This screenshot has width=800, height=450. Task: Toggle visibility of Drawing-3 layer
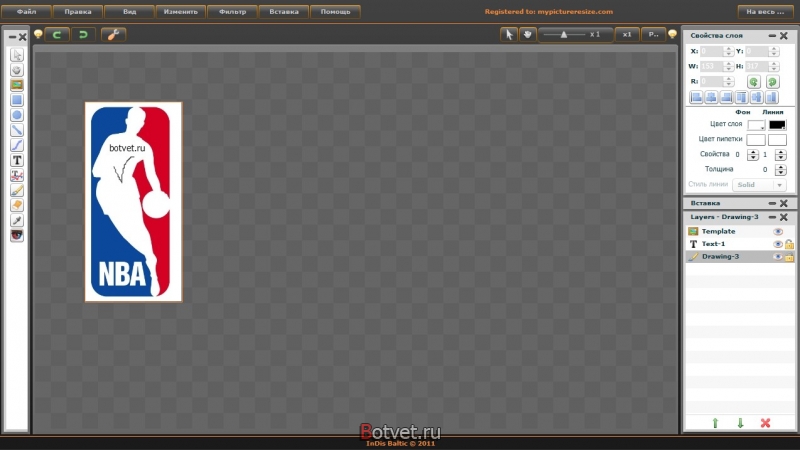click(778, 257)
